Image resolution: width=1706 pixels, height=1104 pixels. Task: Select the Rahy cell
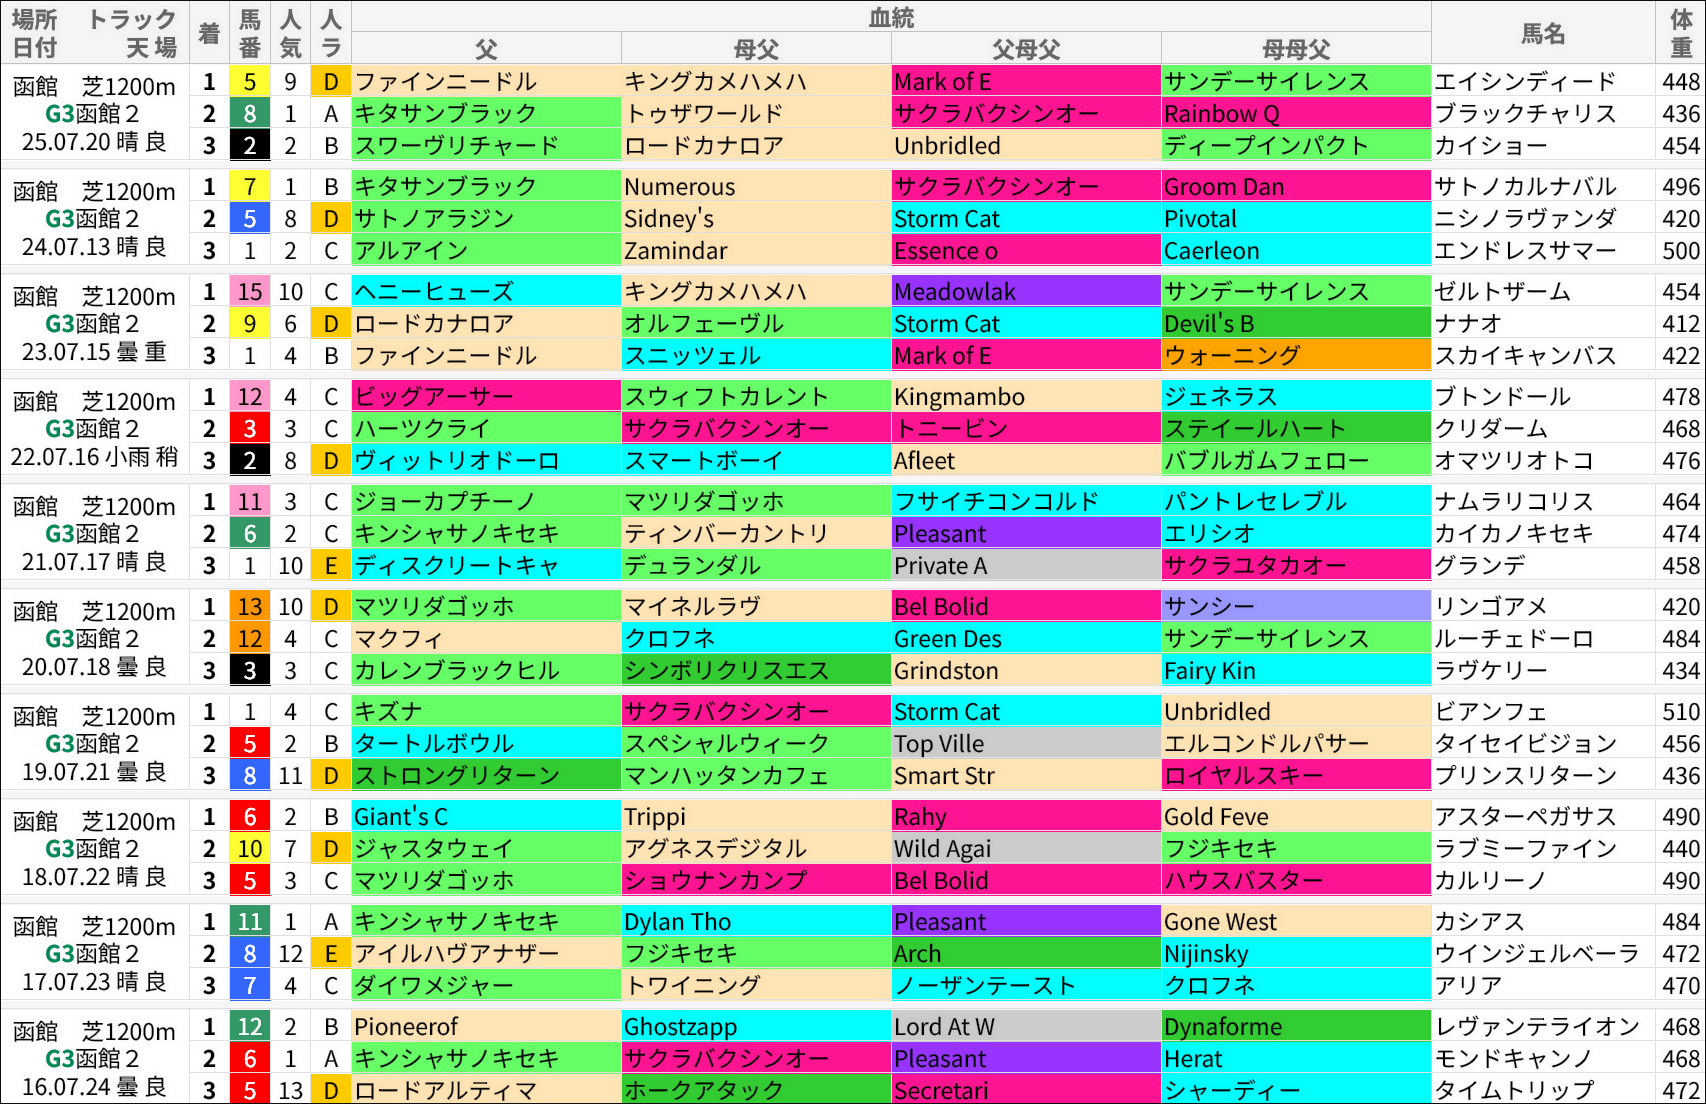point(1026,816)
